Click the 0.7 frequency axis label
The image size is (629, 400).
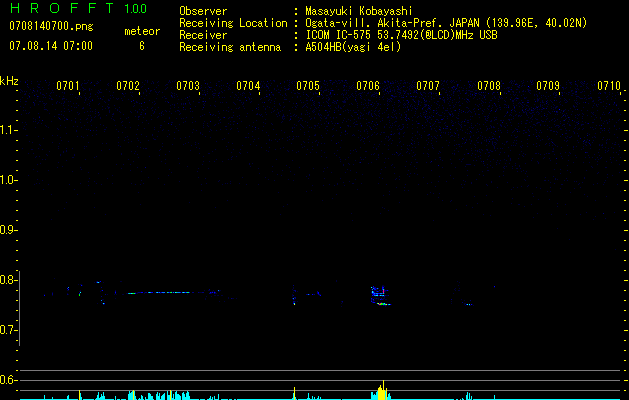[7, 330]
